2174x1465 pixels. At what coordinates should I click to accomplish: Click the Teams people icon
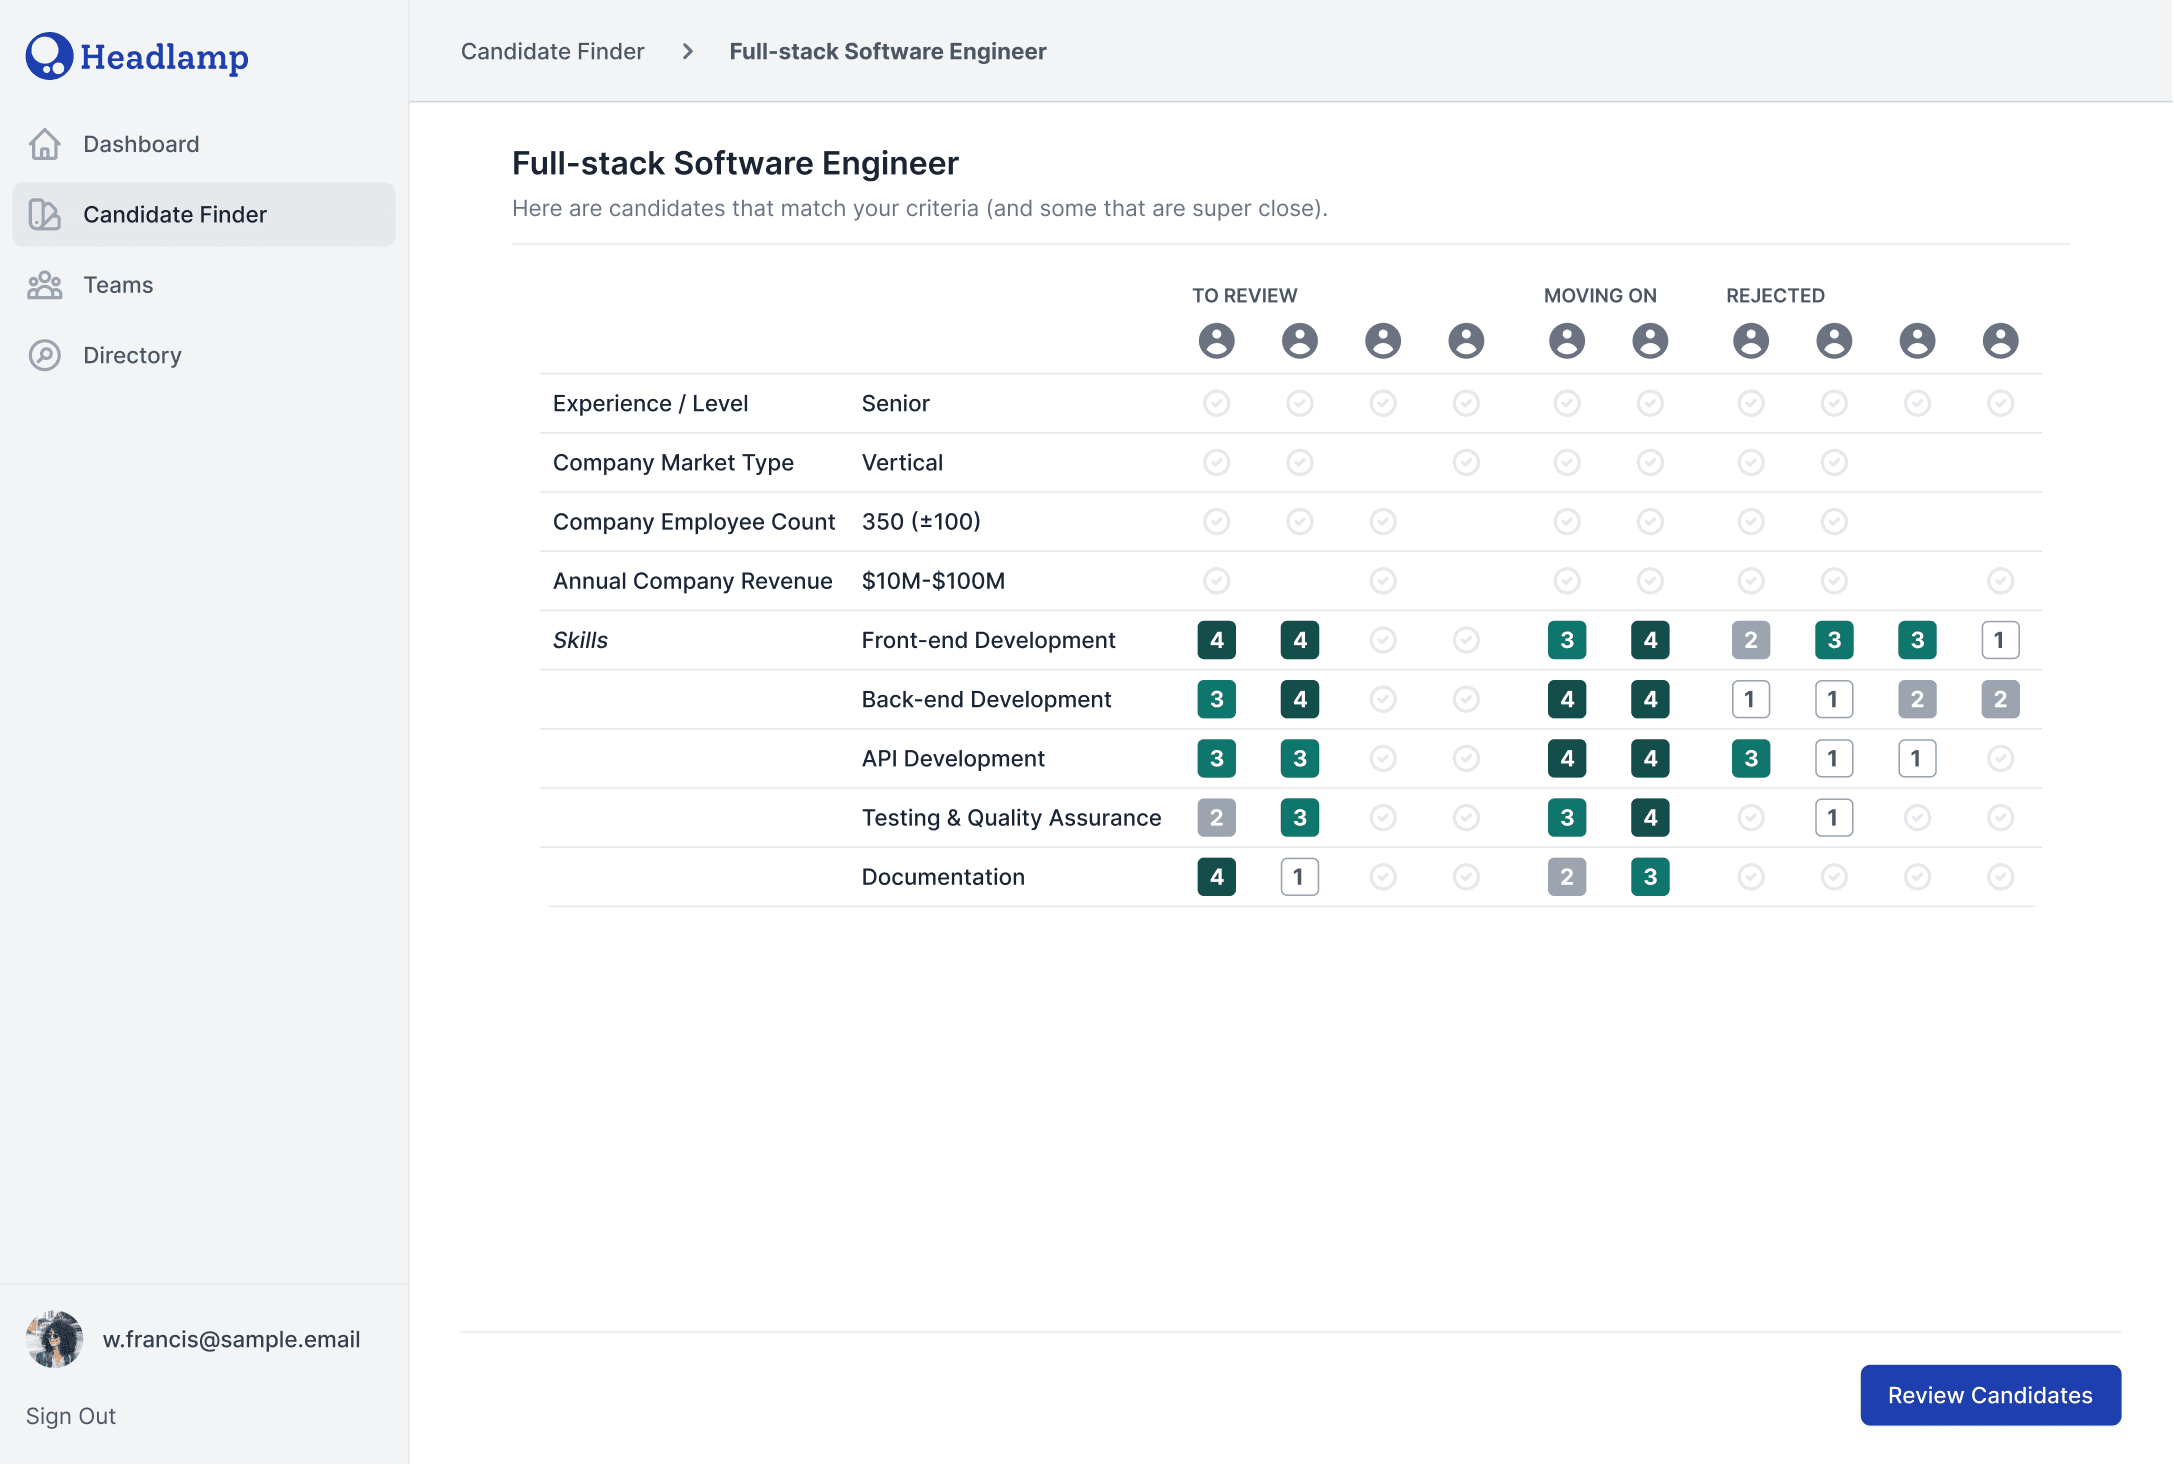point(44,285)
